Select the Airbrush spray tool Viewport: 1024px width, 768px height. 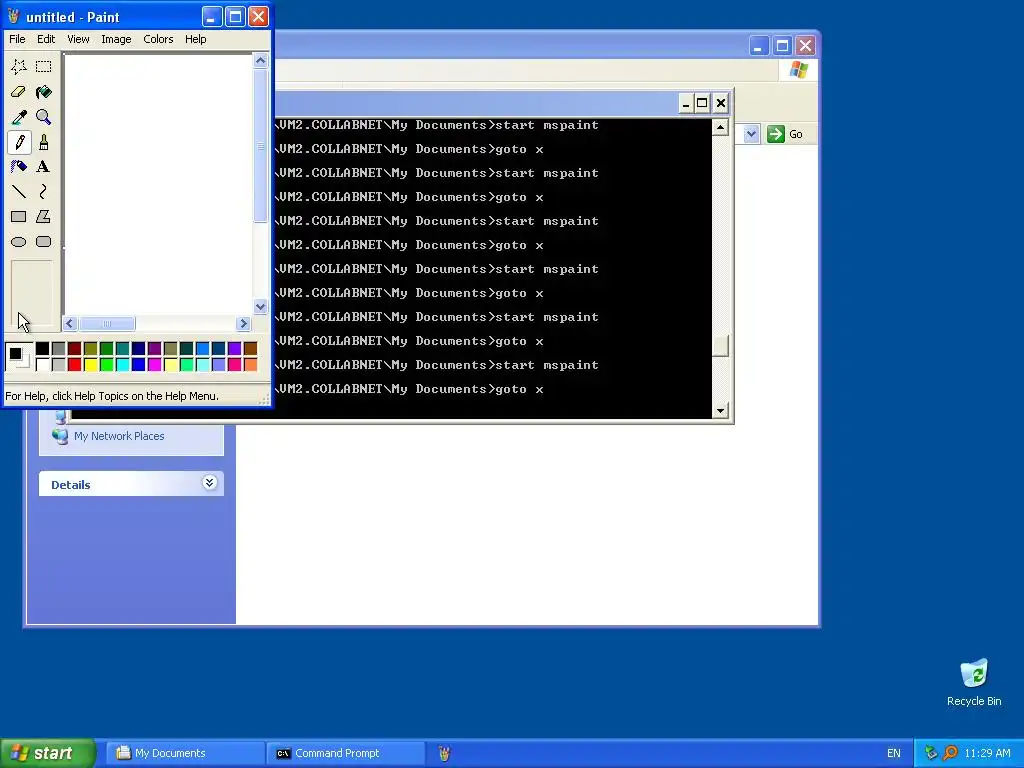[x=18, y=167]
